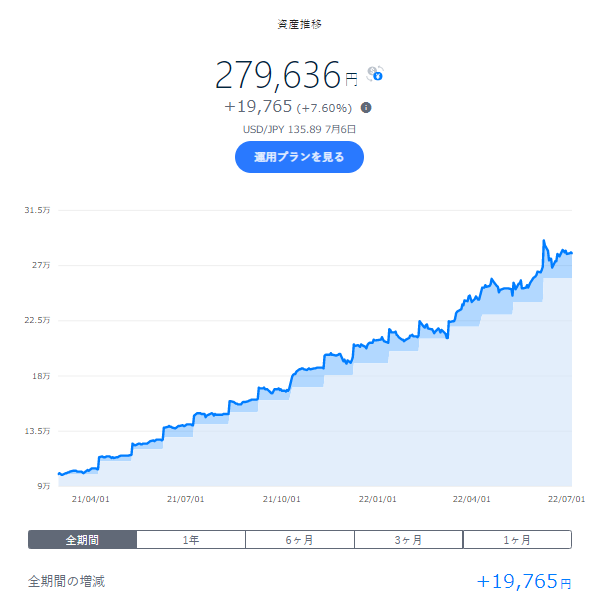Click the 22/04/01 x-axis date label

pyautogui.click(x=472, y=499)
